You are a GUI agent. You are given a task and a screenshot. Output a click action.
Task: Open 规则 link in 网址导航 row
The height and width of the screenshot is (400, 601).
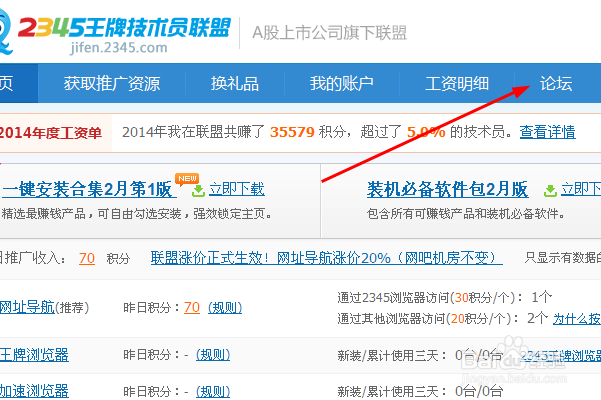click(225, 307)
